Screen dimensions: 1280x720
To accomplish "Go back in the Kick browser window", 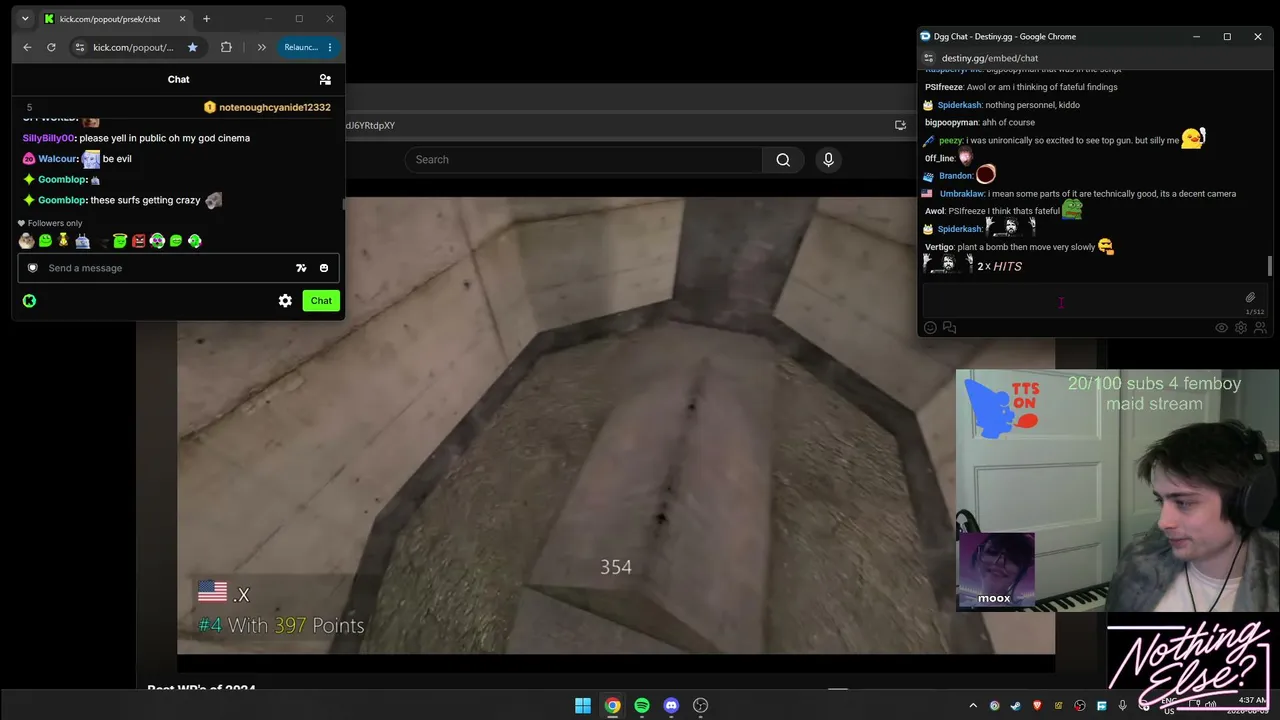I will click(27, 47).
